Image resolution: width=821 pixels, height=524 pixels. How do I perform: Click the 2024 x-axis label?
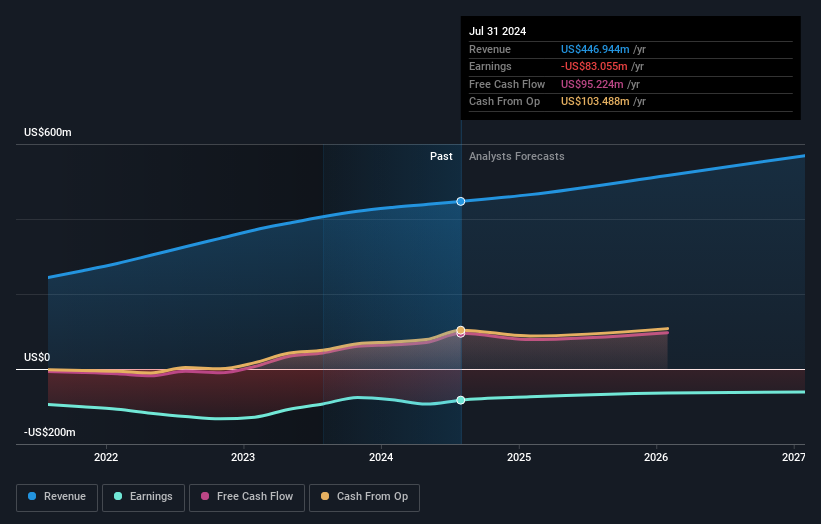tap(381, 458)
